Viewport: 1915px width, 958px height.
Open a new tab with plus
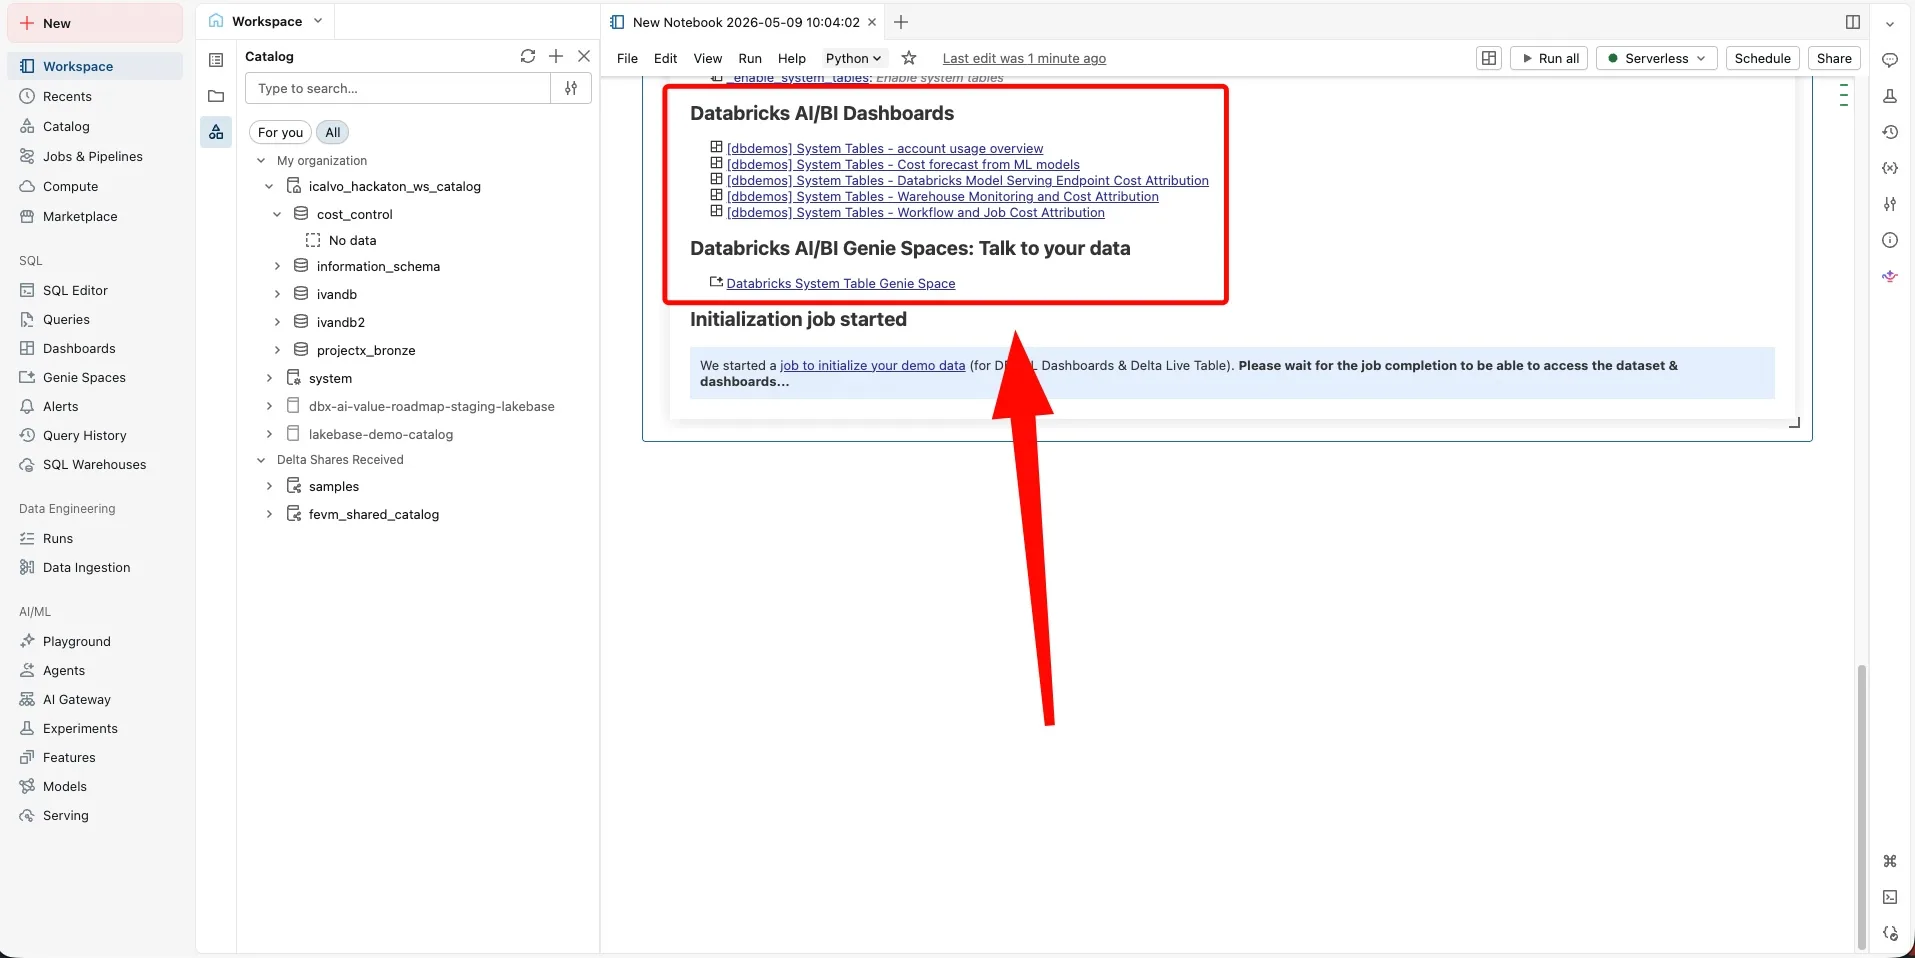[901, 22]
